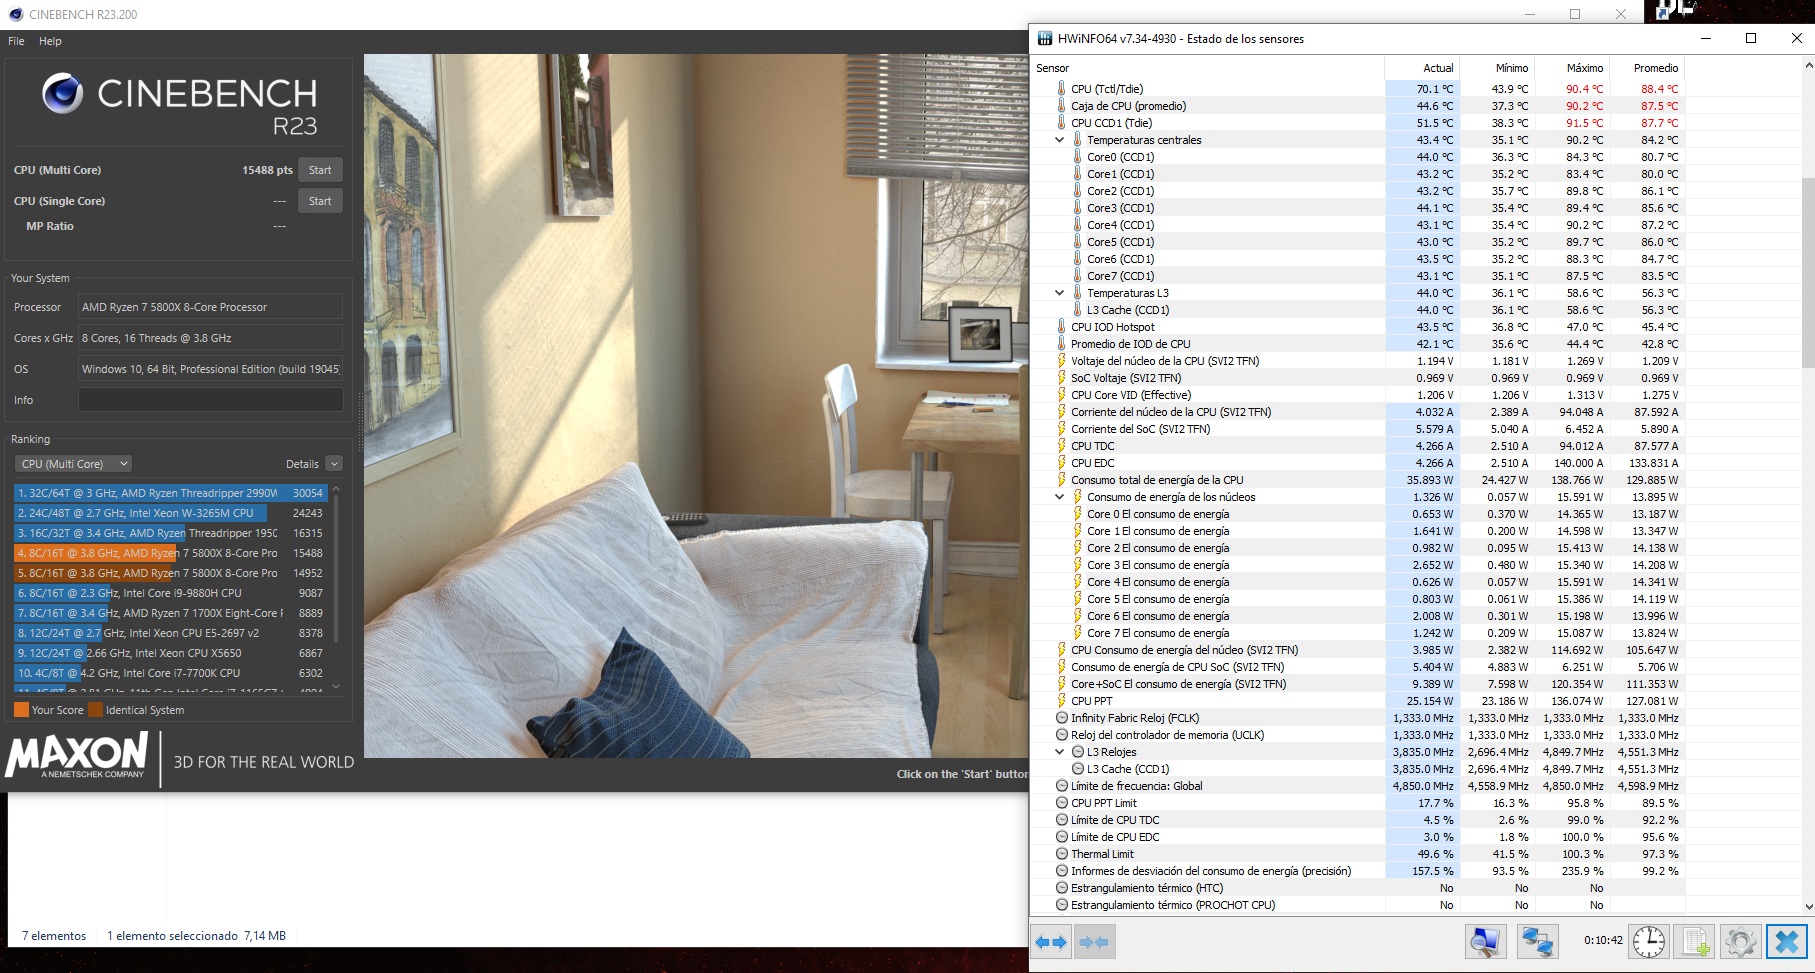The image size is (1815, 973).
Task: Click HWiNFO collapse columns arrows button
Action: [1094, 942]
